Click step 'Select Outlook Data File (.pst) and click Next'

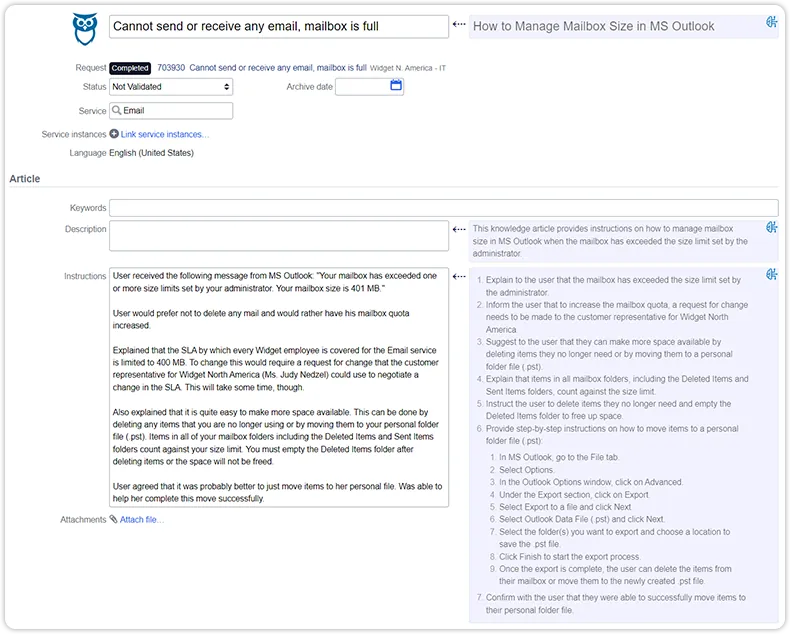pos(581,519)
